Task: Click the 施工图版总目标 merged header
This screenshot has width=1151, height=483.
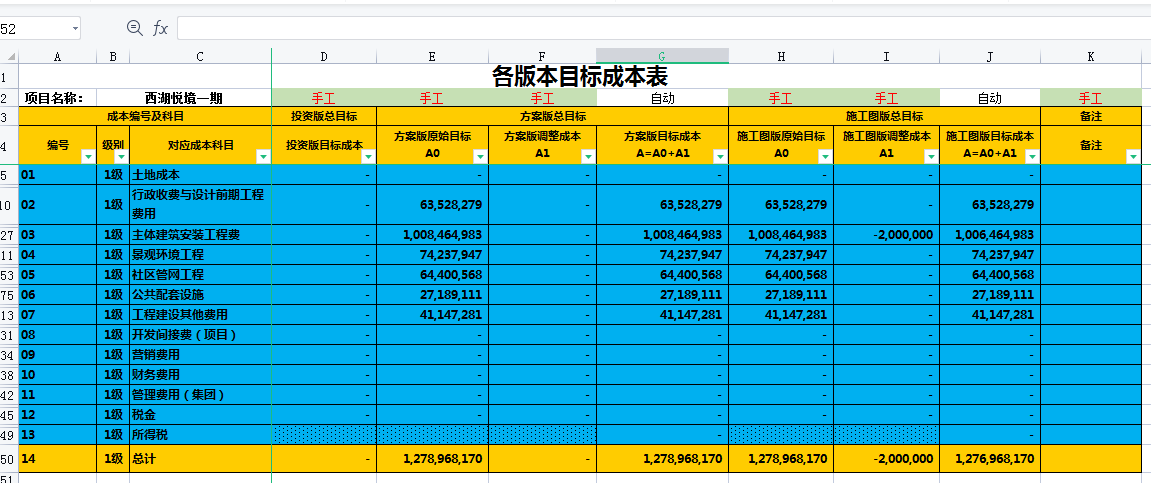Action: click(884, 116)
